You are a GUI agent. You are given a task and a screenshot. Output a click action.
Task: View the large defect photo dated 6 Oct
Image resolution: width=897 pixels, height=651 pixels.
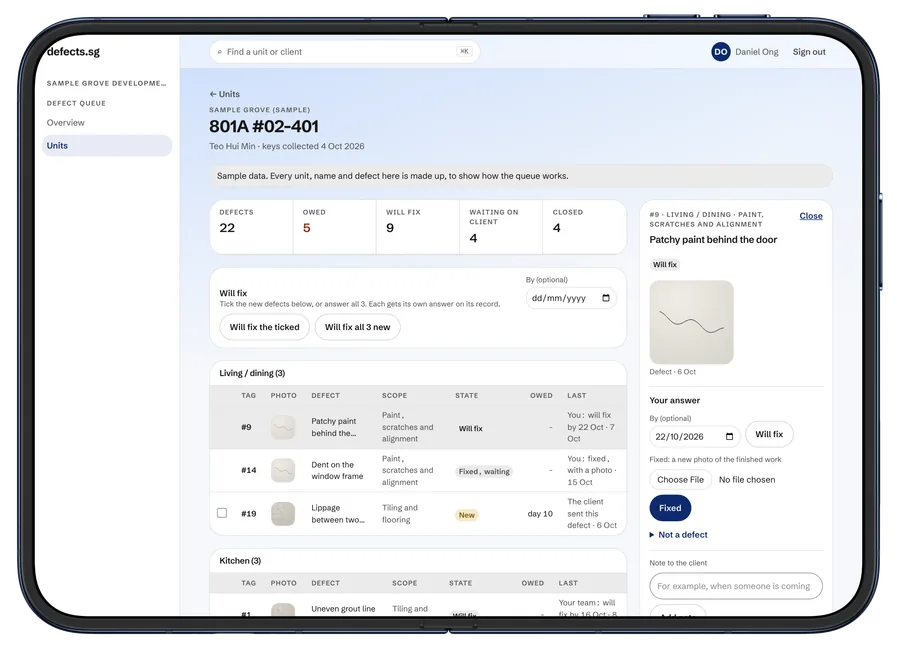click(x=691, y=322)
